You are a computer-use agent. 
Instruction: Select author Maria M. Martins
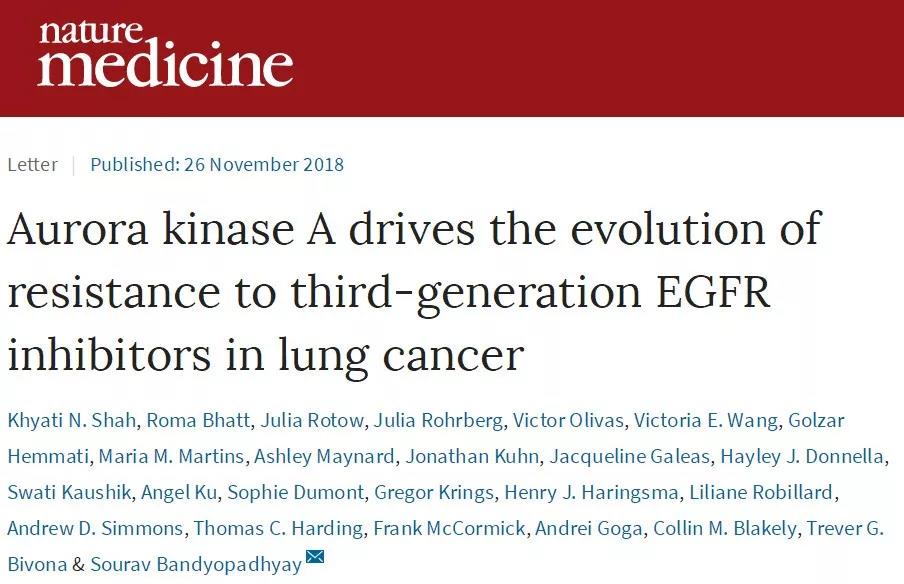pyautogui.click(x=171, y=456)
